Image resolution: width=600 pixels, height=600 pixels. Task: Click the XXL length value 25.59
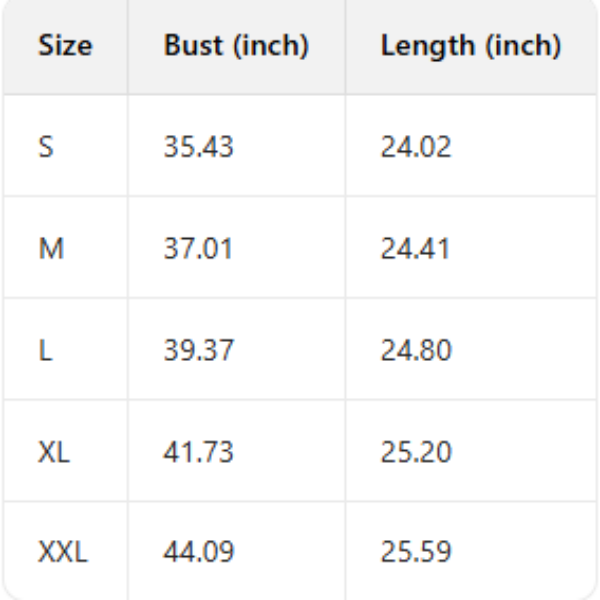(x=415, y=551)
